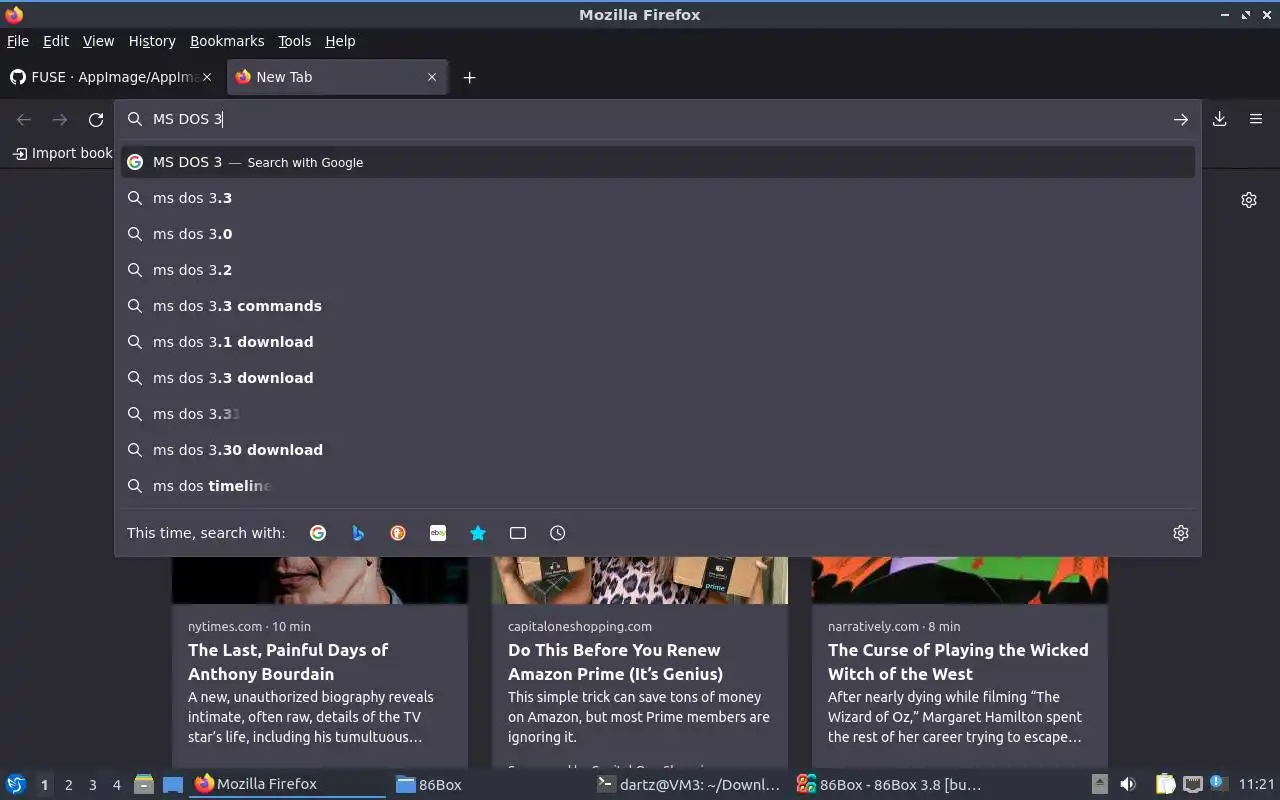1280x800 pixels.
Task: Open the Firefox hamburger application menu
Action: pos(1256,119)
